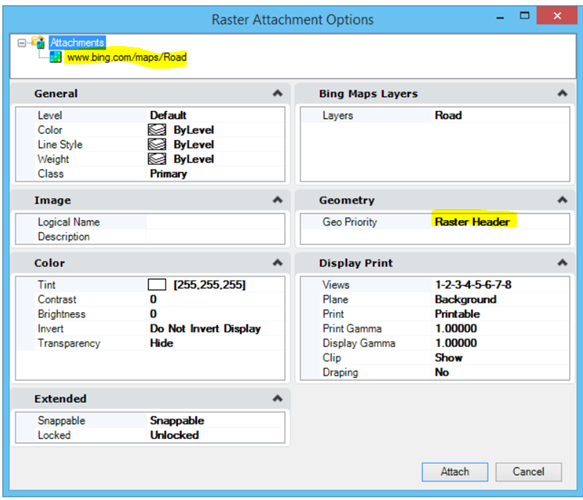Collapse the Color section

point(277,263)
